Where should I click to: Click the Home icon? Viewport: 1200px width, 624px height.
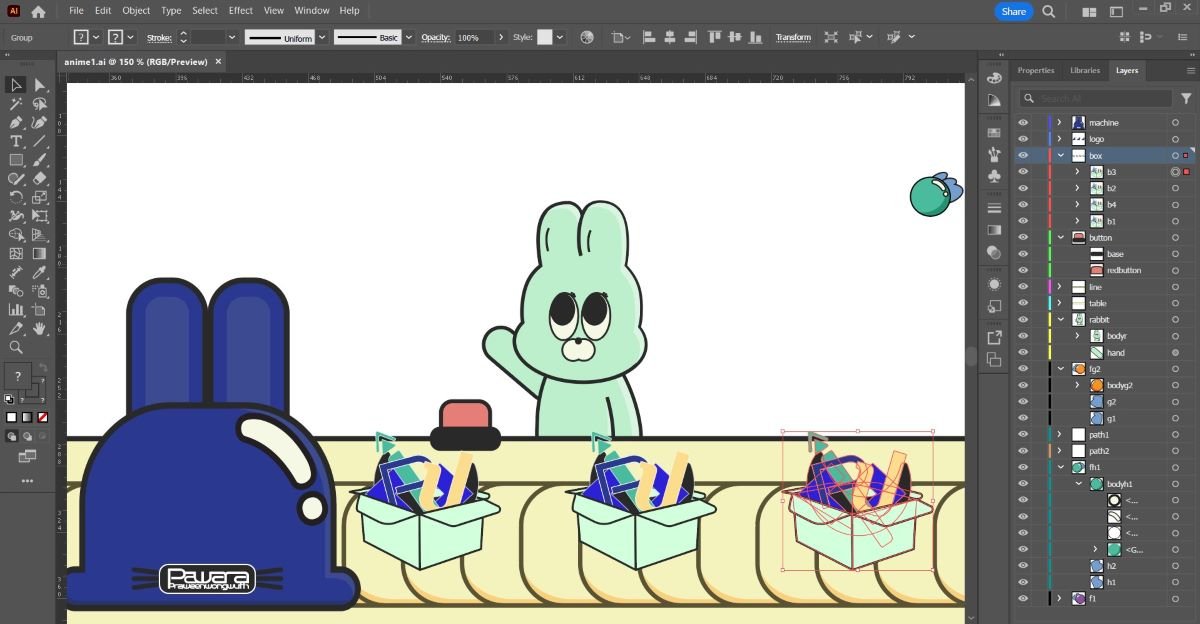[38, 12]
